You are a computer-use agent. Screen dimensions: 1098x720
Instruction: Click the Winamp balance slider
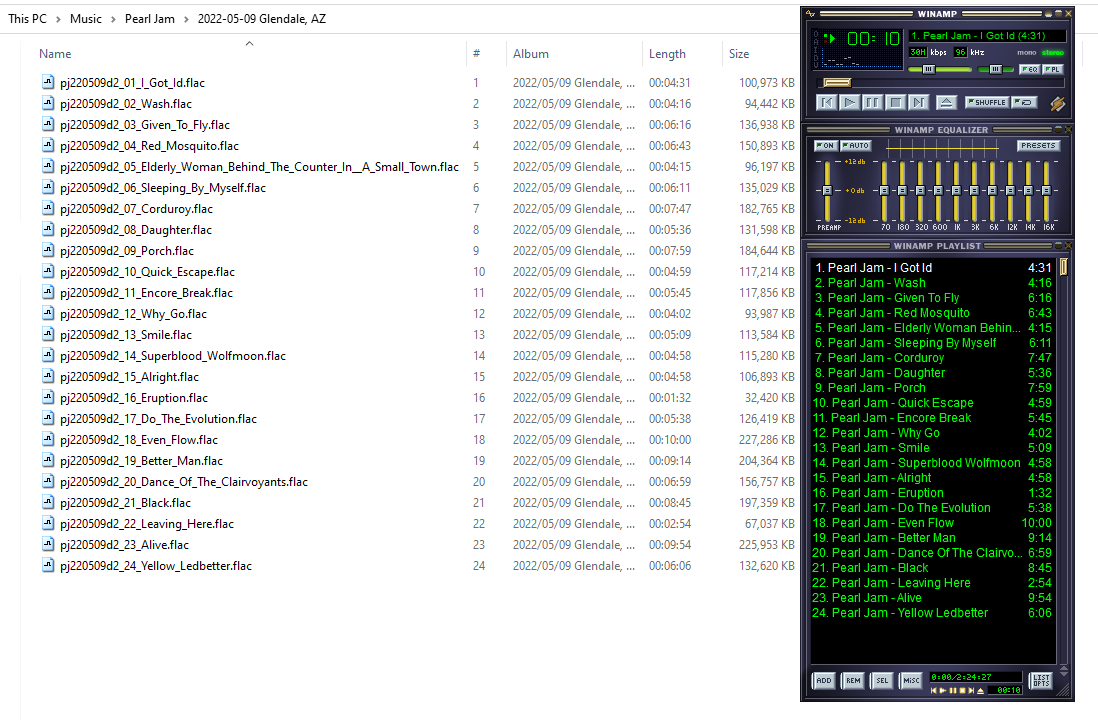pos(995,69)
